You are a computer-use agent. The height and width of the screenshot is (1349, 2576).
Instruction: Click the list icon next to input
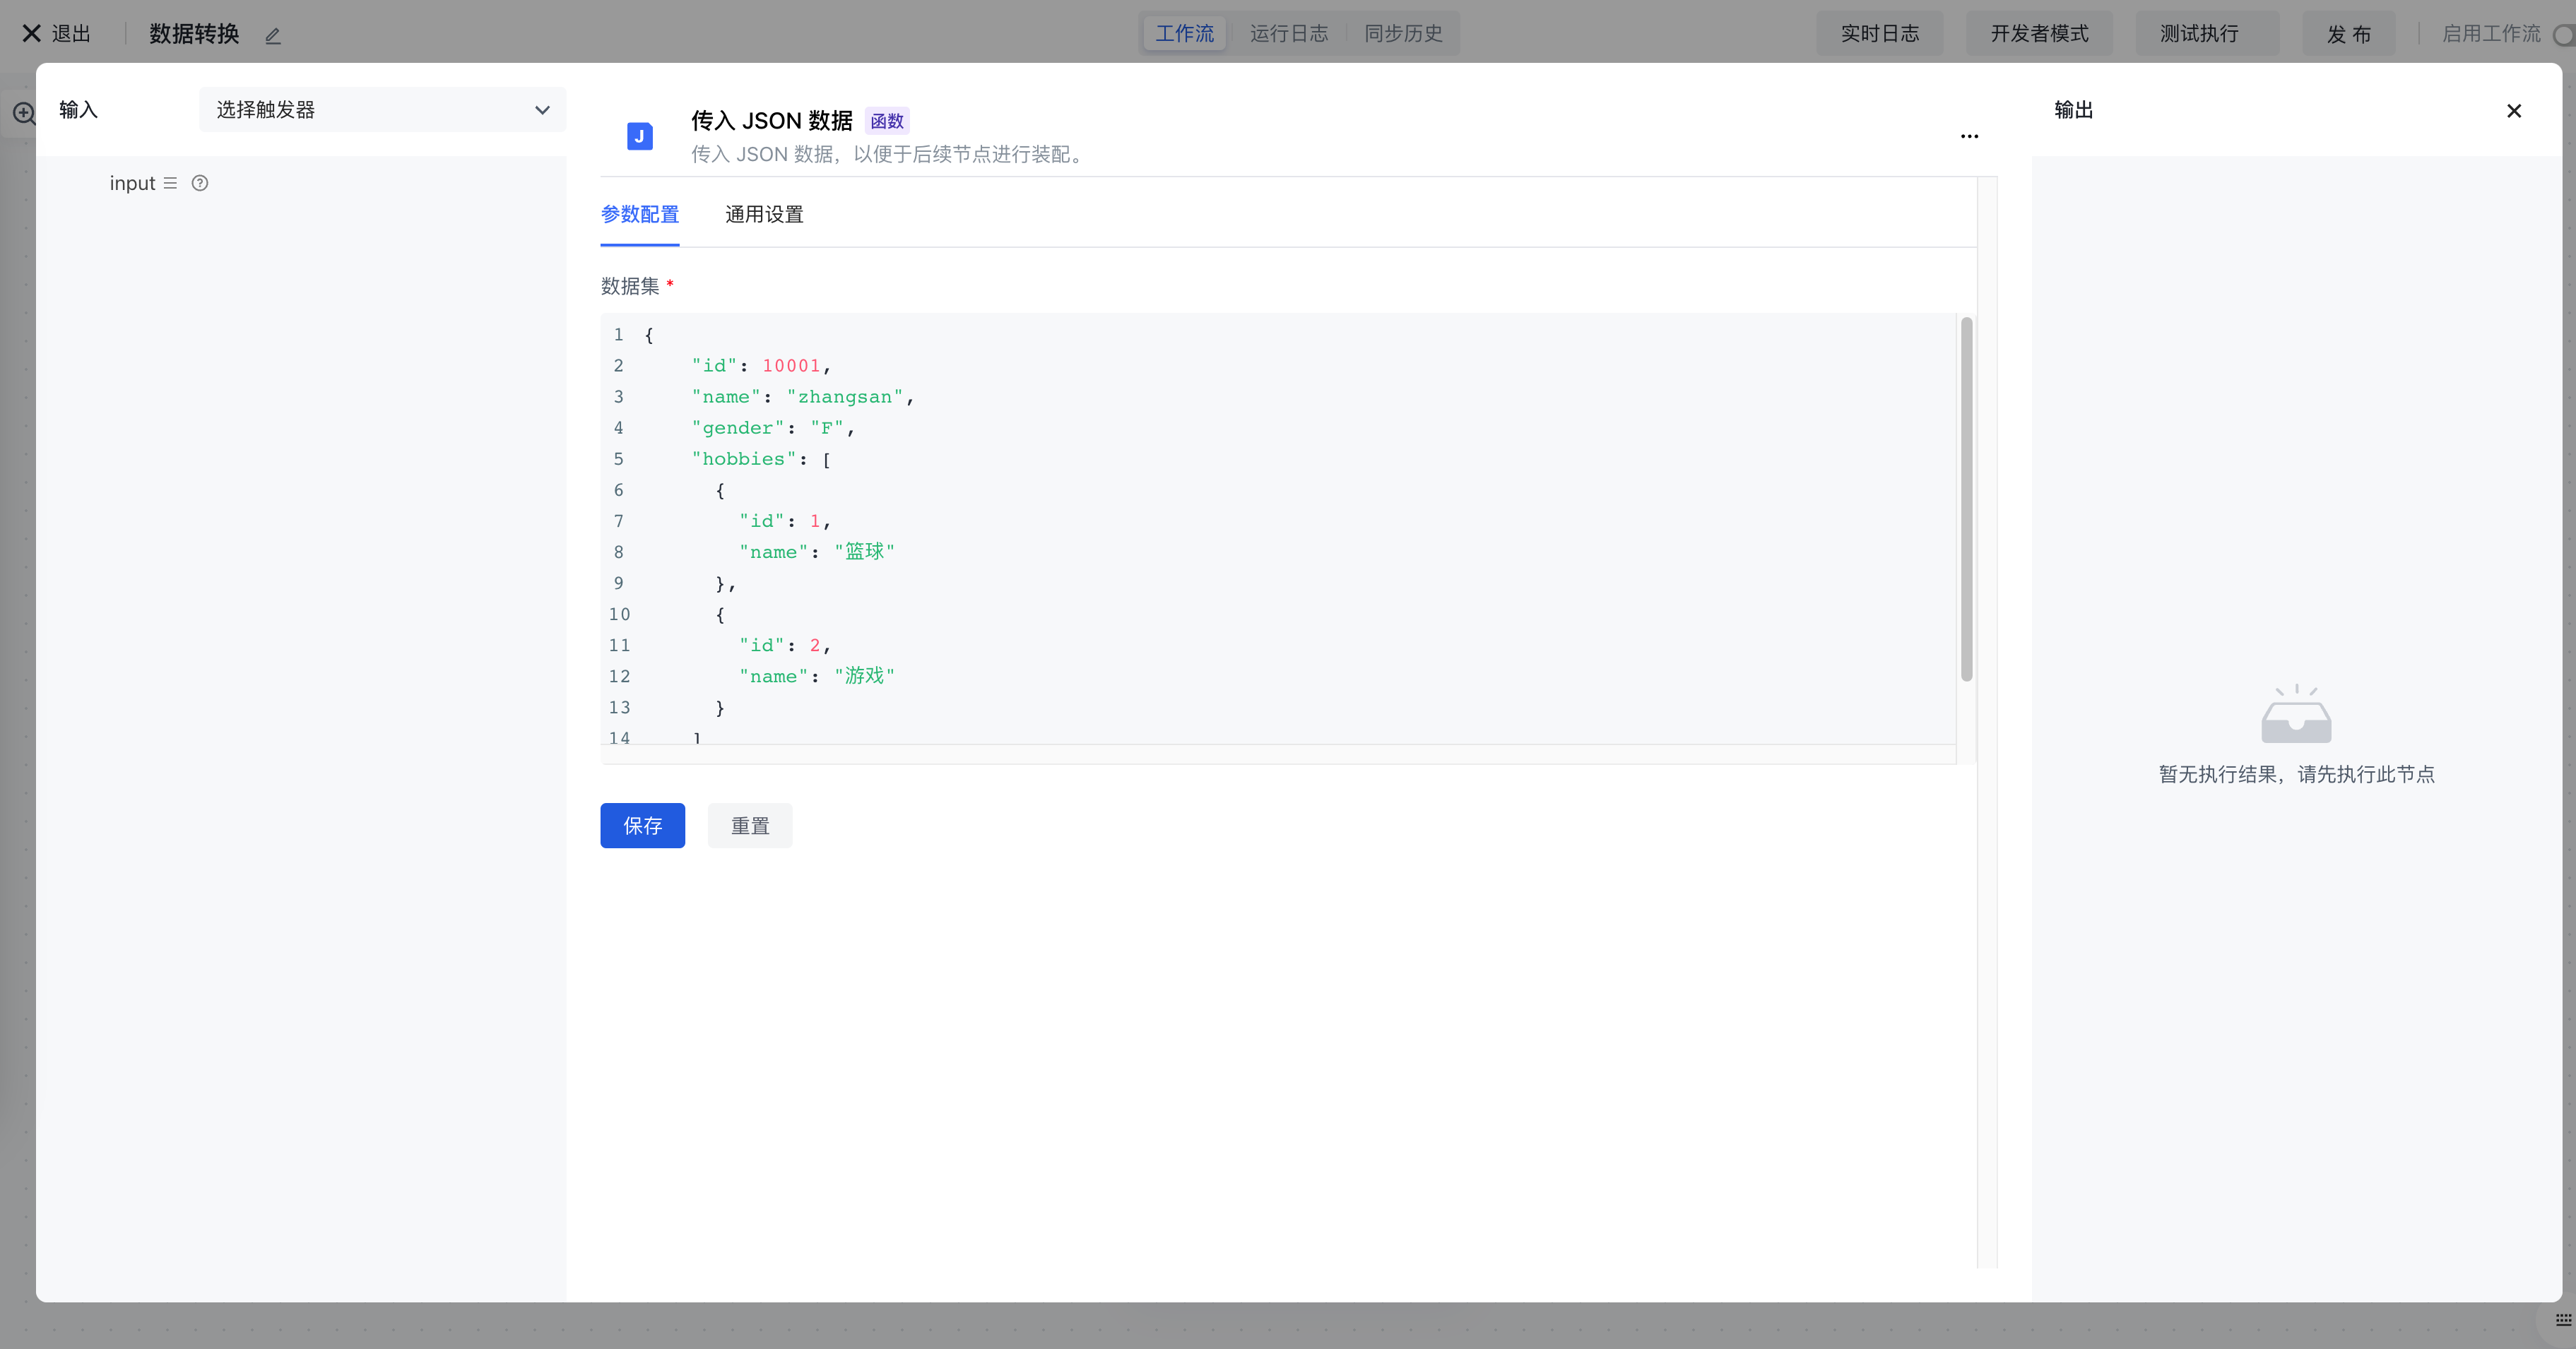[170, 183]
